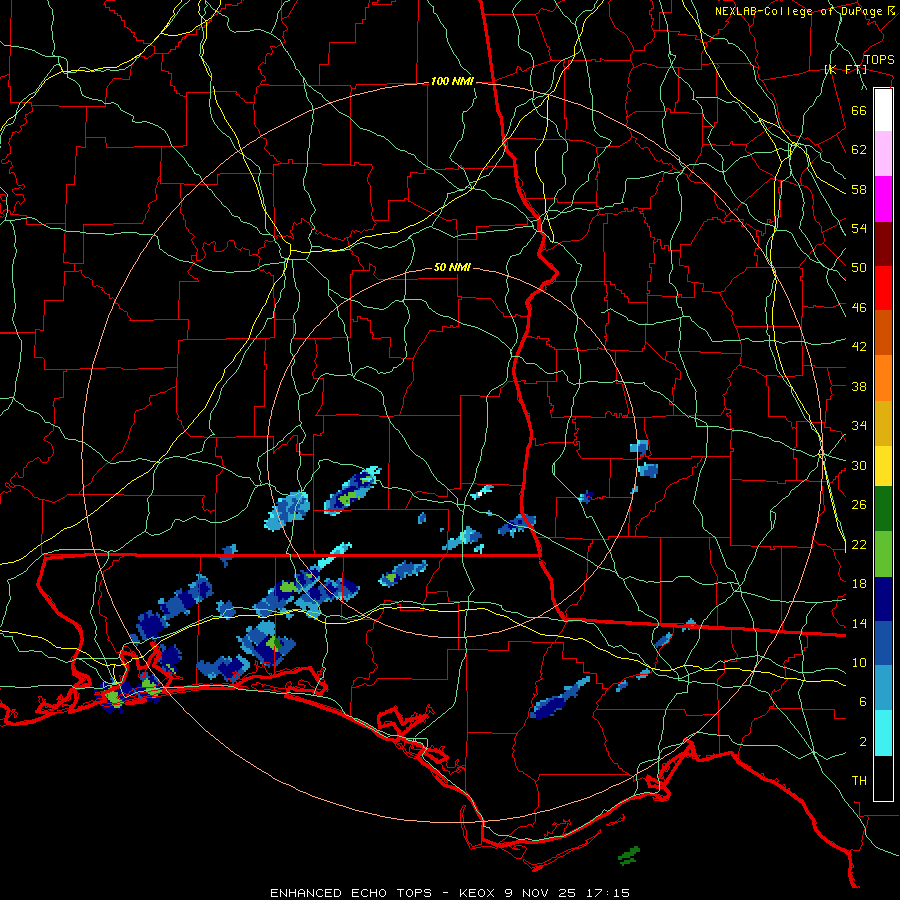Click the light pink legend swatch
900x900 pixels.
(x=883, y=154)
